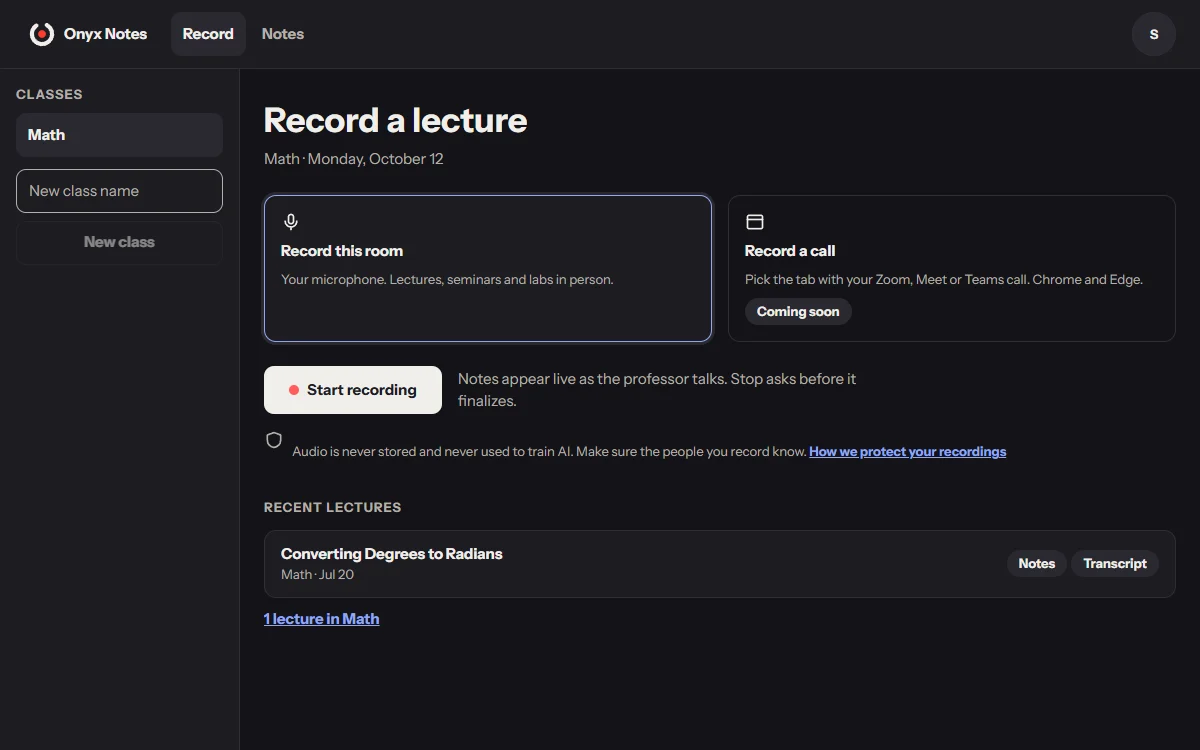
Task: Click the New class button
Action: (x=119, y=242)
